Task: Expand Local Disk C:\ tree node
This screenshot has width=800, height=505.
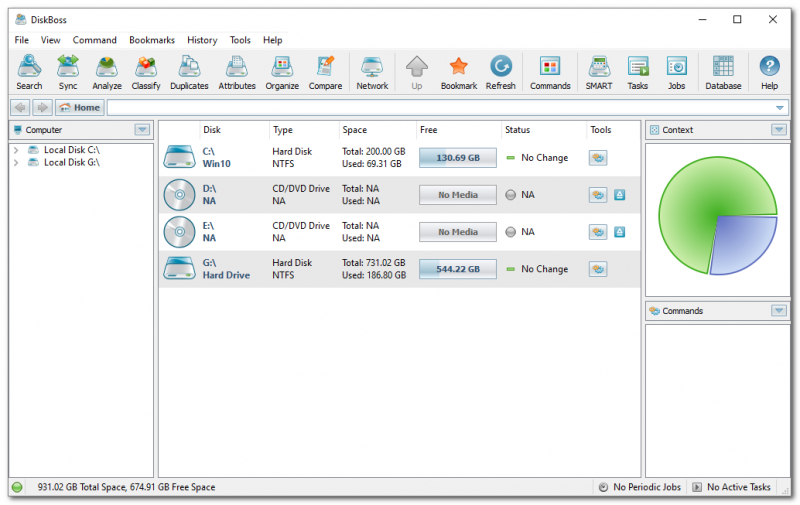Action: [x=16, y=150]
